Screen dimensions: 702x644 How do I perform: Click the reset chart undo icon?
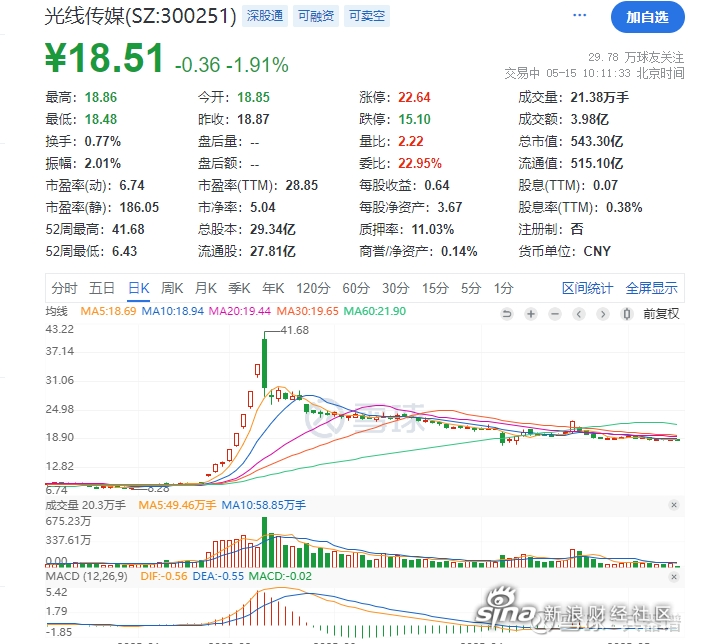click(507, 314)
